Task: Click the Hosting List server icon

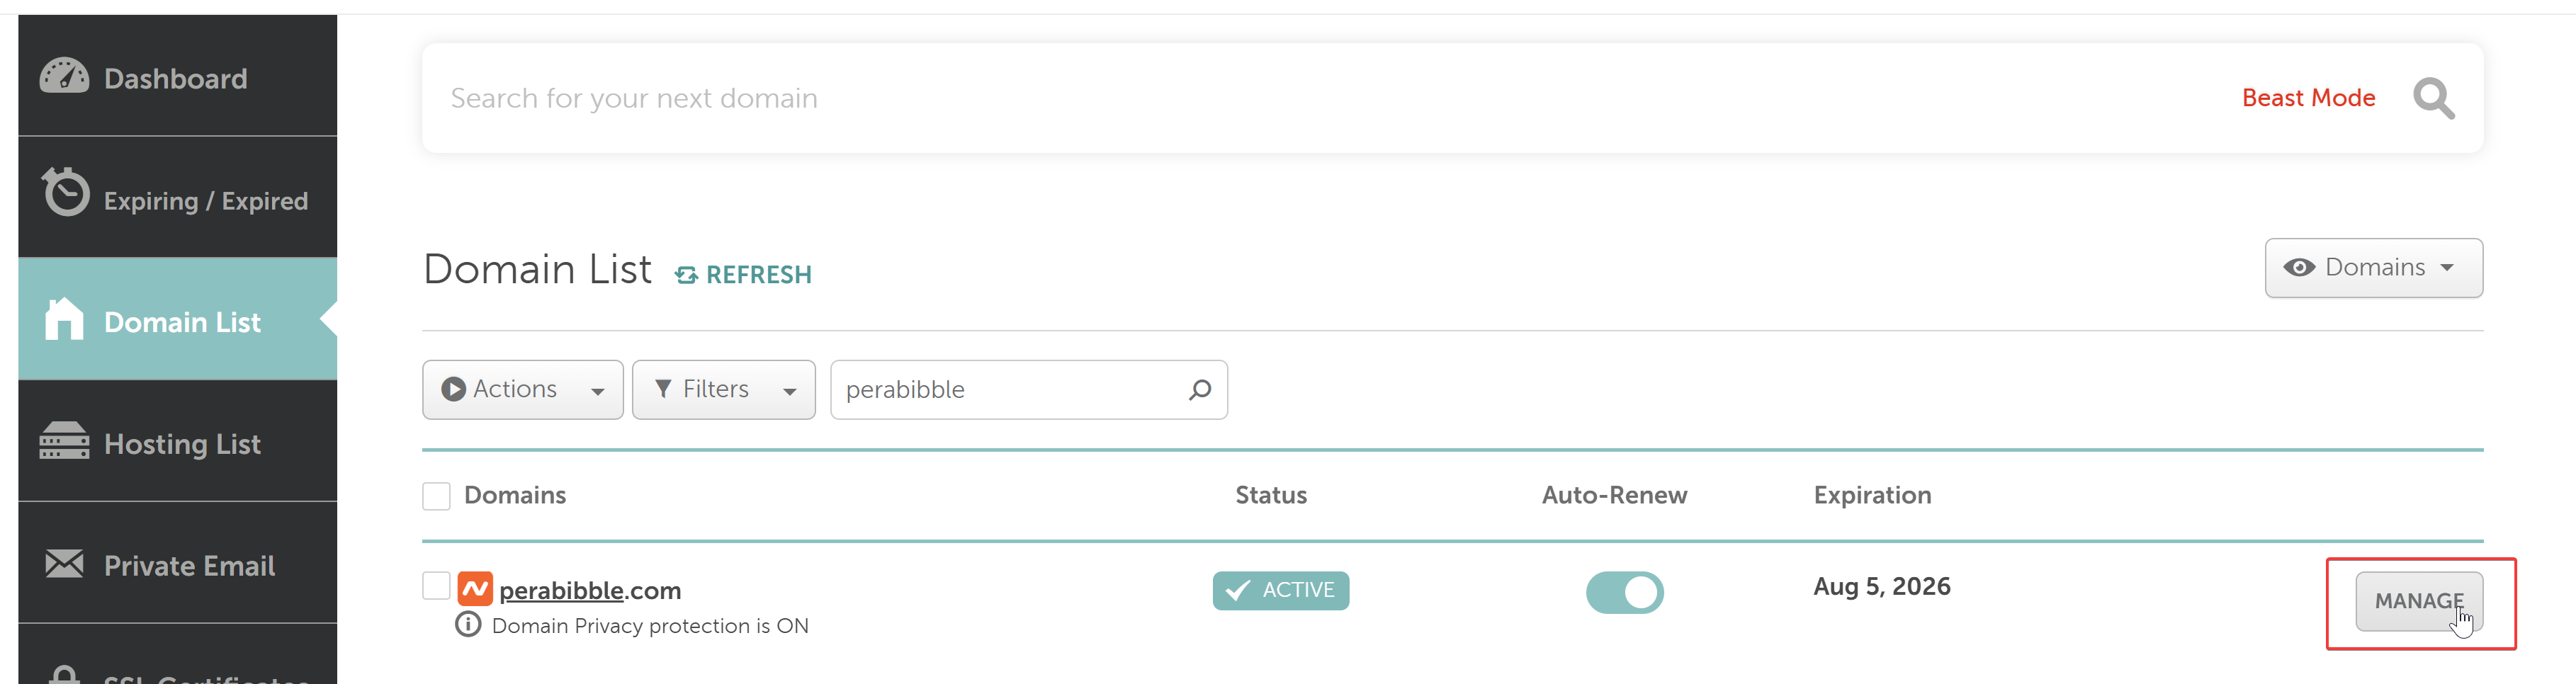Action: pyautogui.click(x=64, y=441)
